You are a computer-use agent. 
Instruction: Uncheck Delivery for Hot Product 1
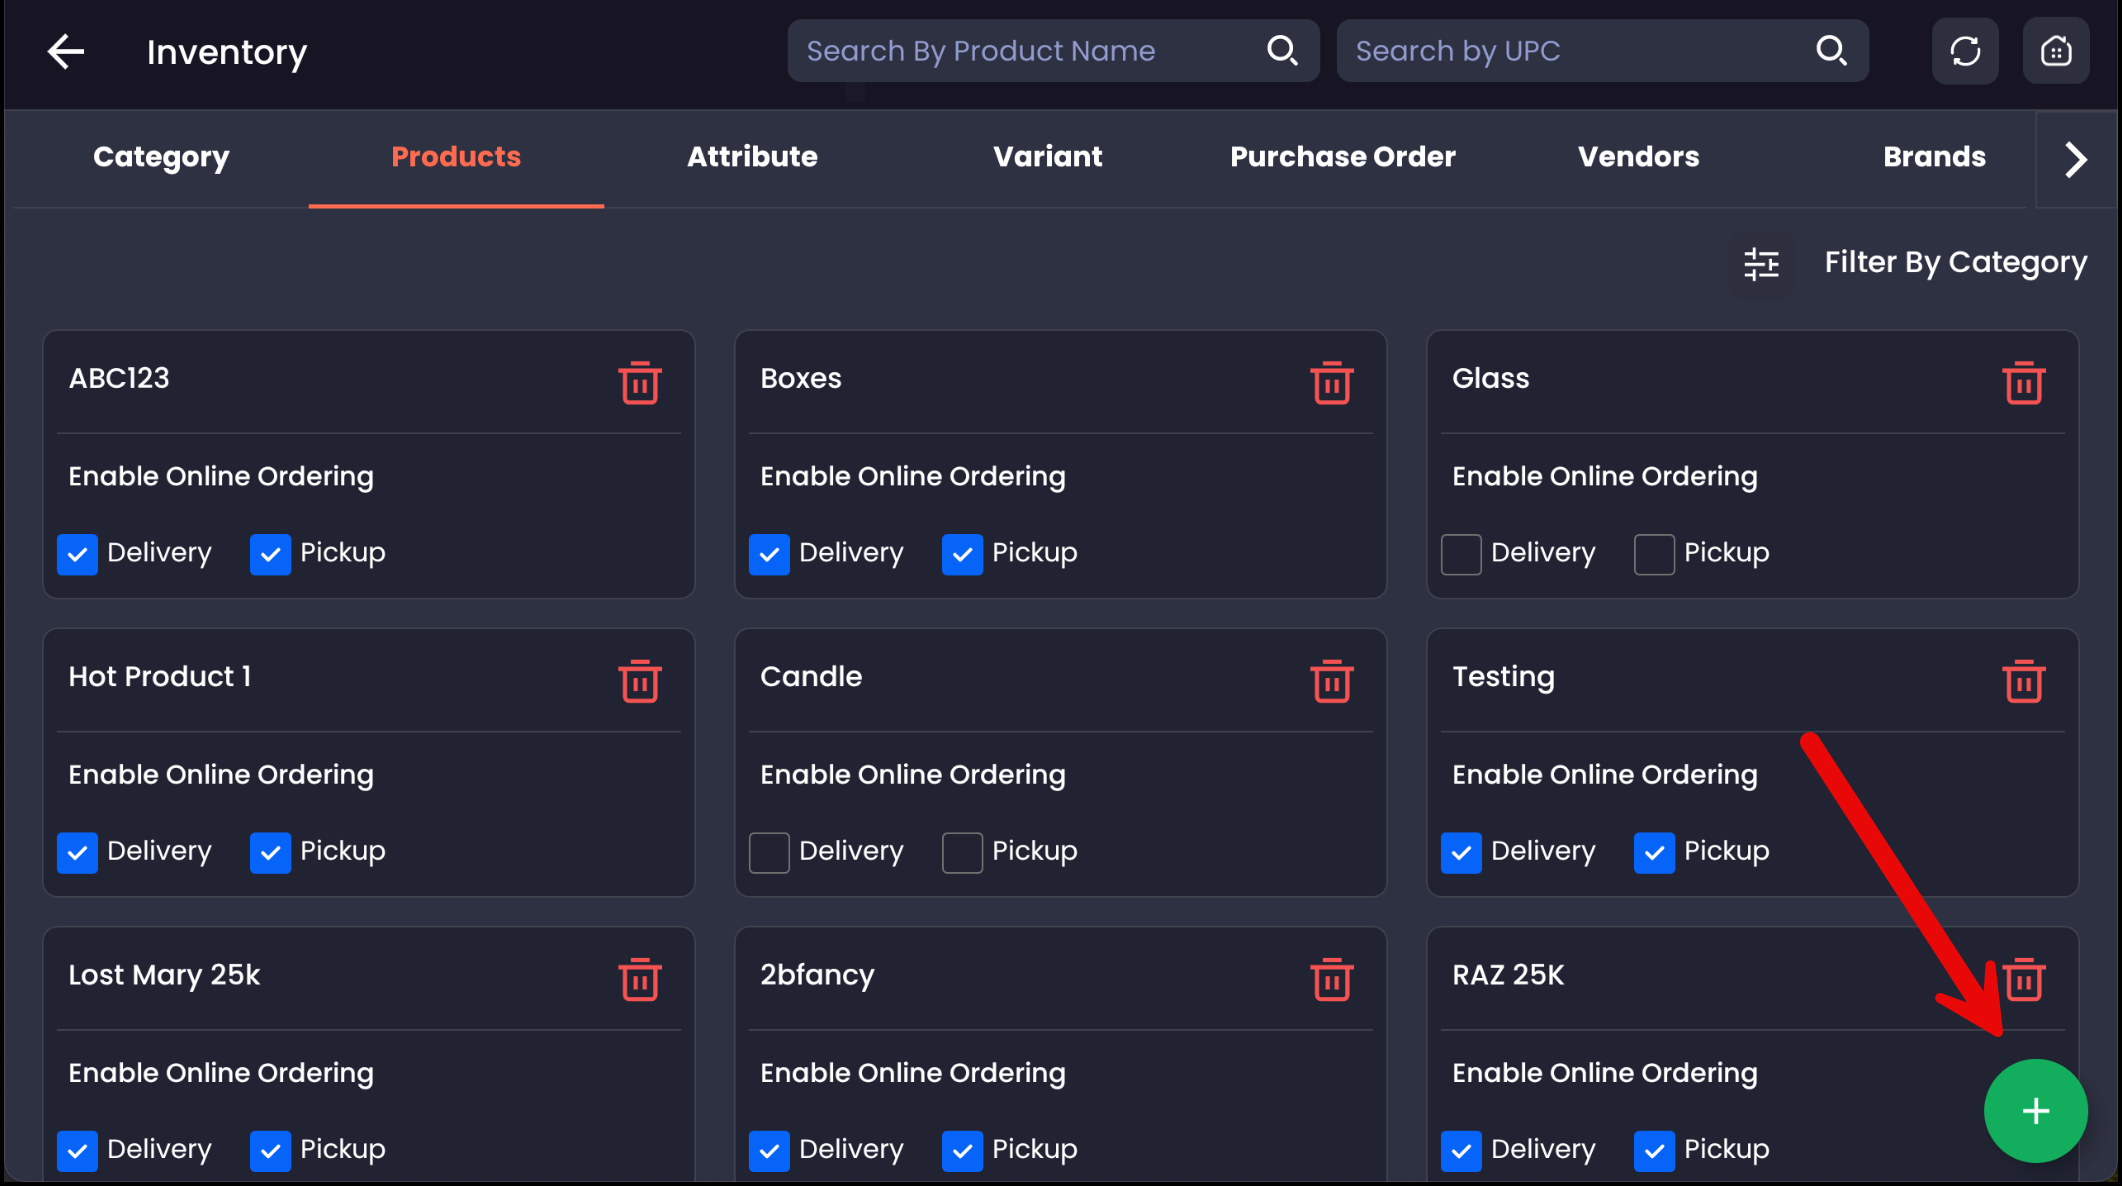77,852
